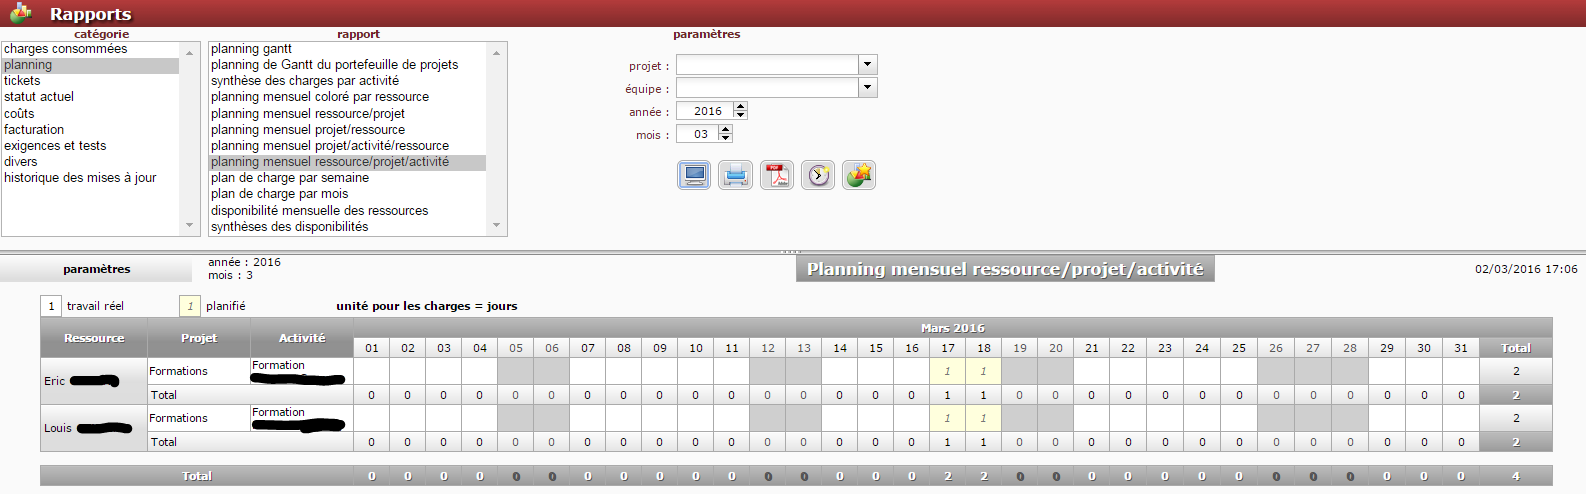
Task: Click the 'Projet' column header
Action: [199, 338]
